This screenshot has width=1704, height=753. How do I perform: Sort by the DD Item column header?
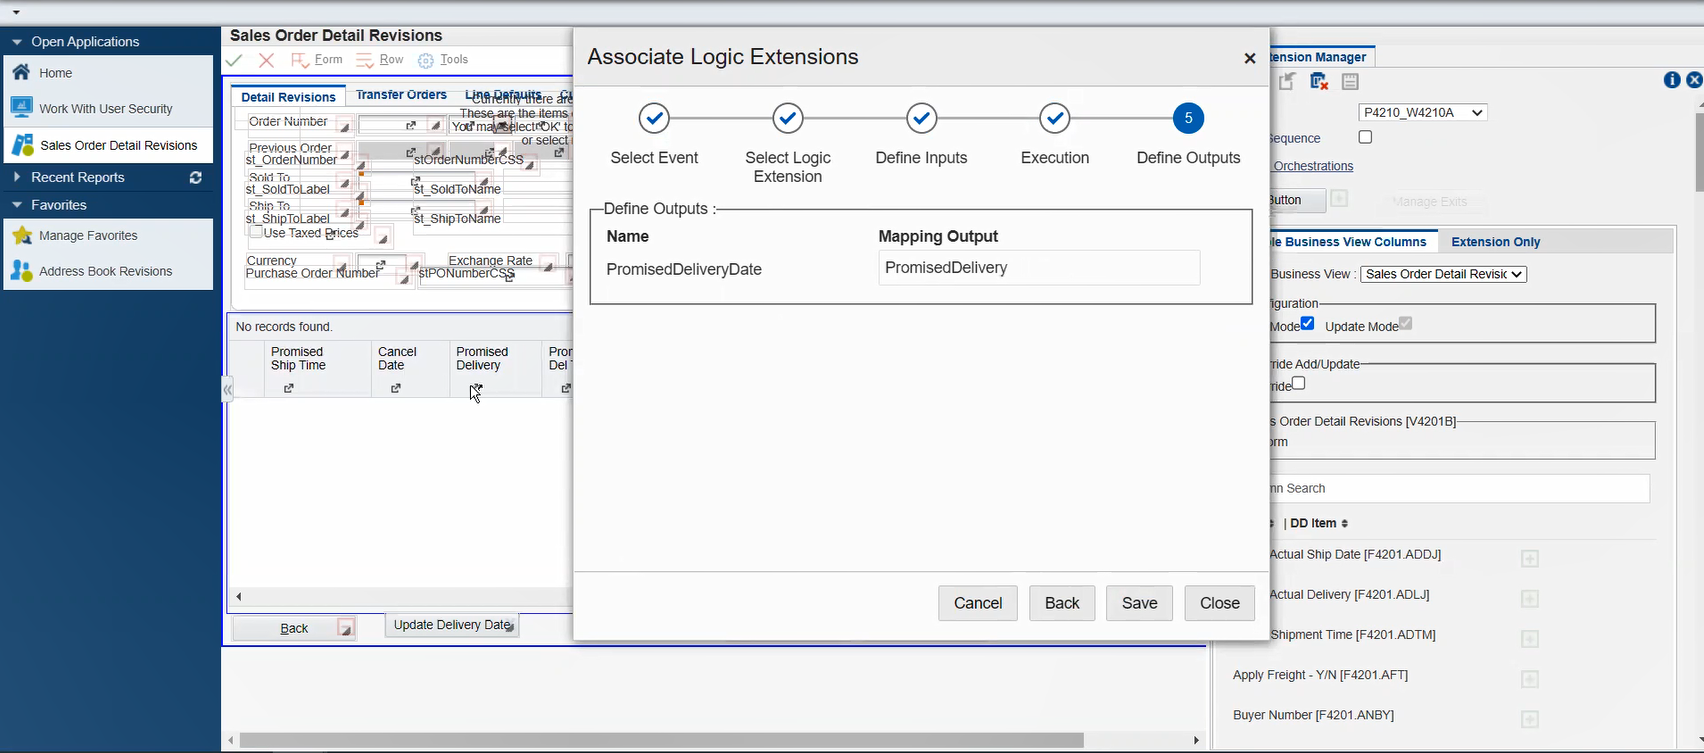pos(1319,523)
